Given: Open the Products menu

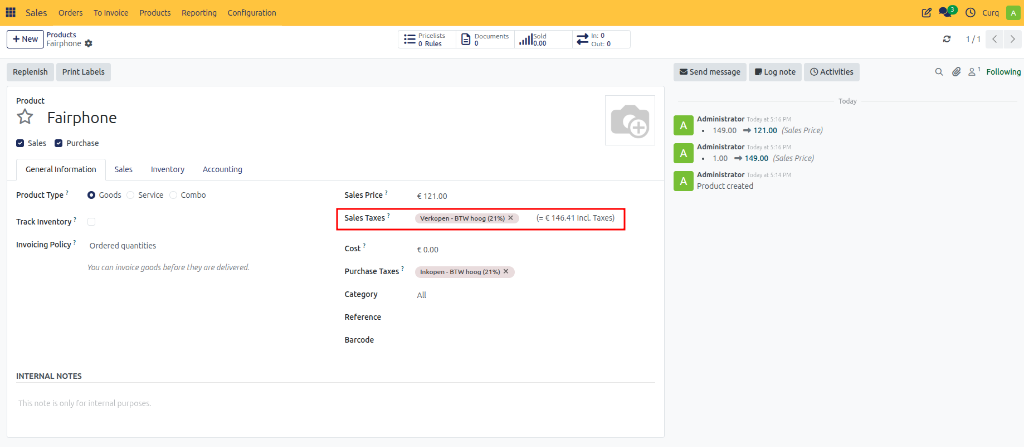Looking at the screenshot, I should coord(155,12).
